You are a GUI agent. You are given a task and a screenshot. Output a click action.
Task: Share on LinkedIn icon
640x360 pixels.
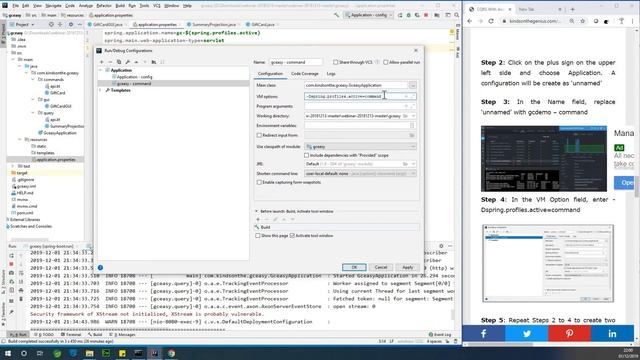[x=612, y=333]
